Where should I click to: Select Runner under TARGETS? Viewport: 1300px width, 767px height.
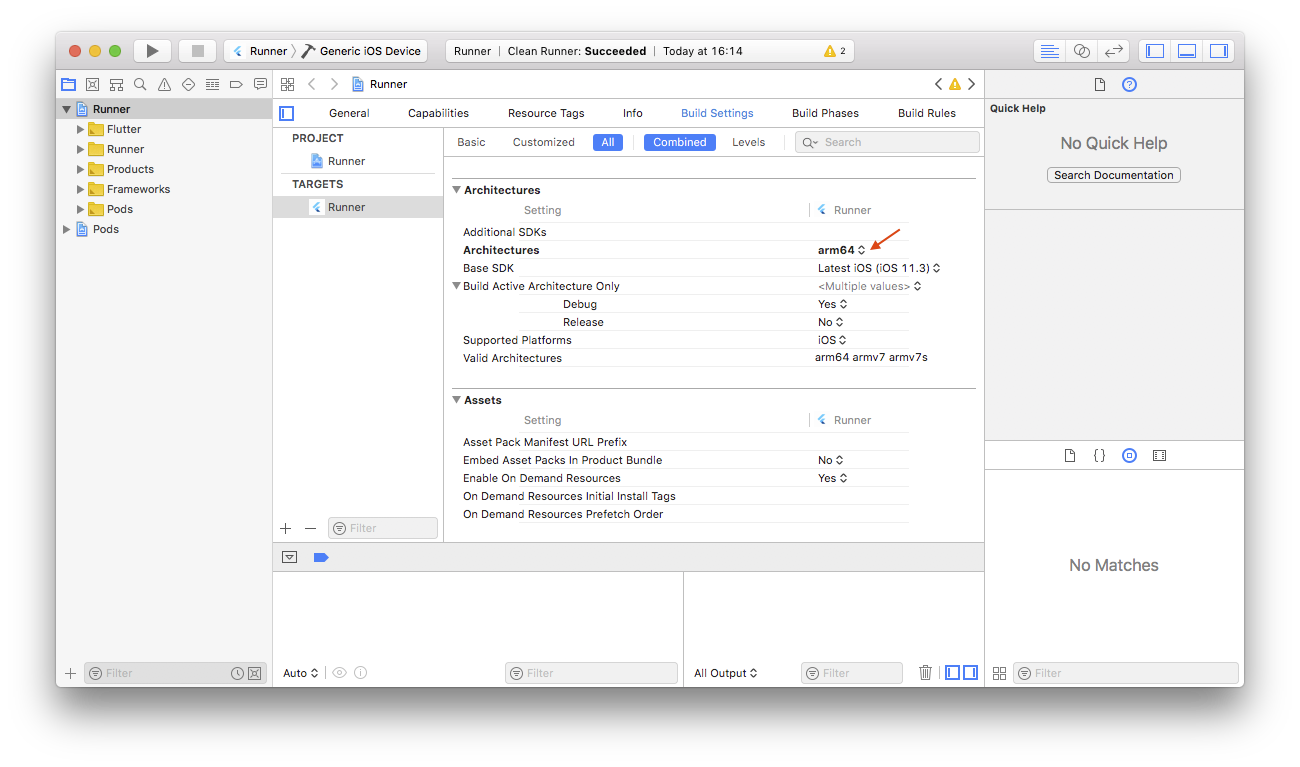tap(358, 207)
